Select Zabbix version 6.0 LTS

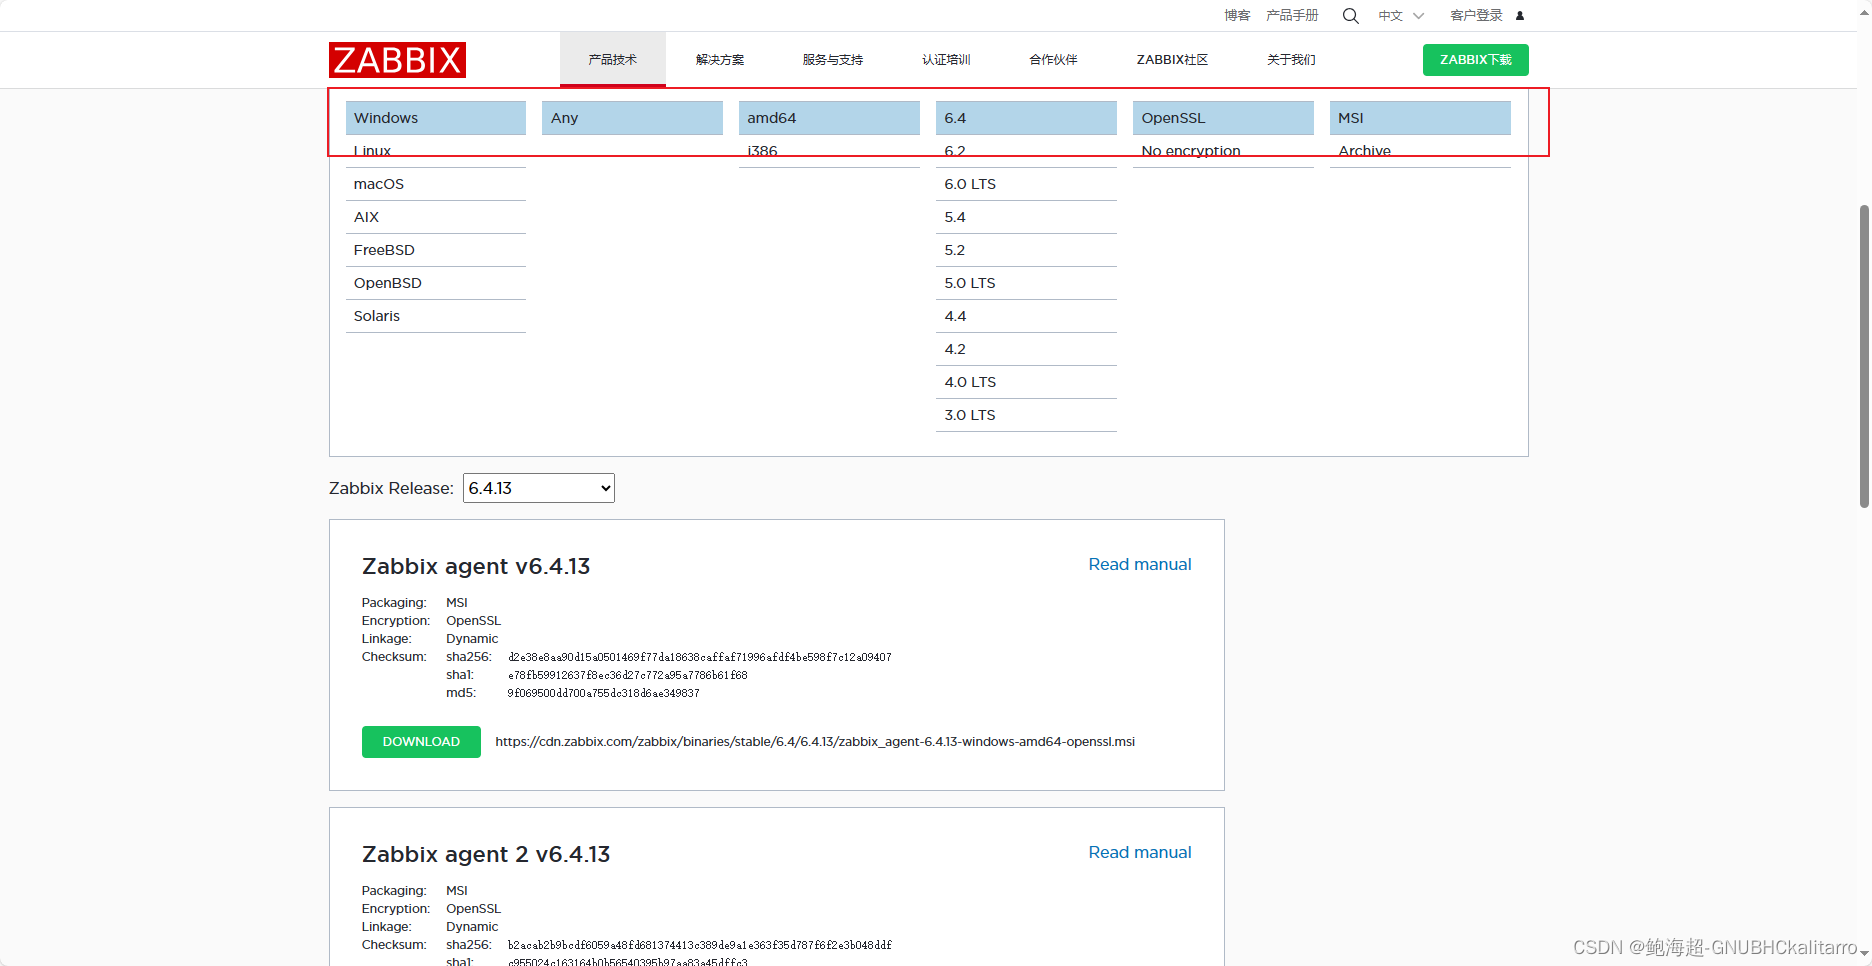(1027, 184)
